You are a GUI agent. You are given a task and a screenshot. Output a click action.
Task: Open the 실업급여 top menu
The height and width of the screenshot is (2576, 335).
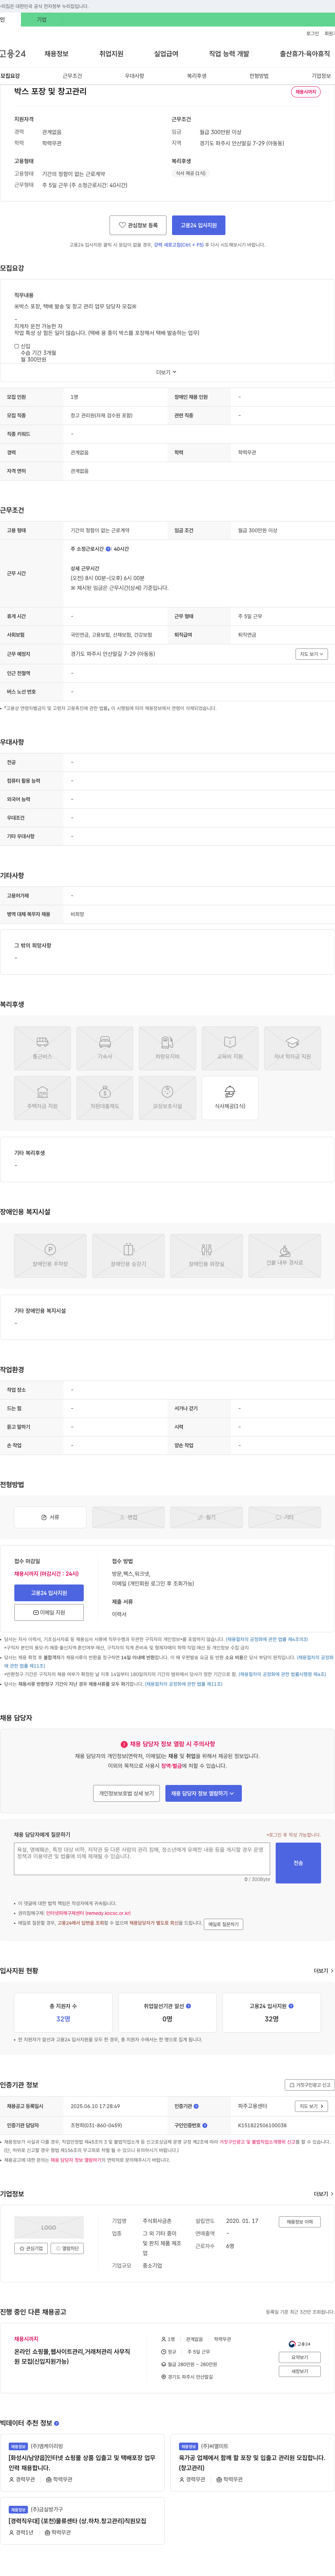click(x=166, y=54)
